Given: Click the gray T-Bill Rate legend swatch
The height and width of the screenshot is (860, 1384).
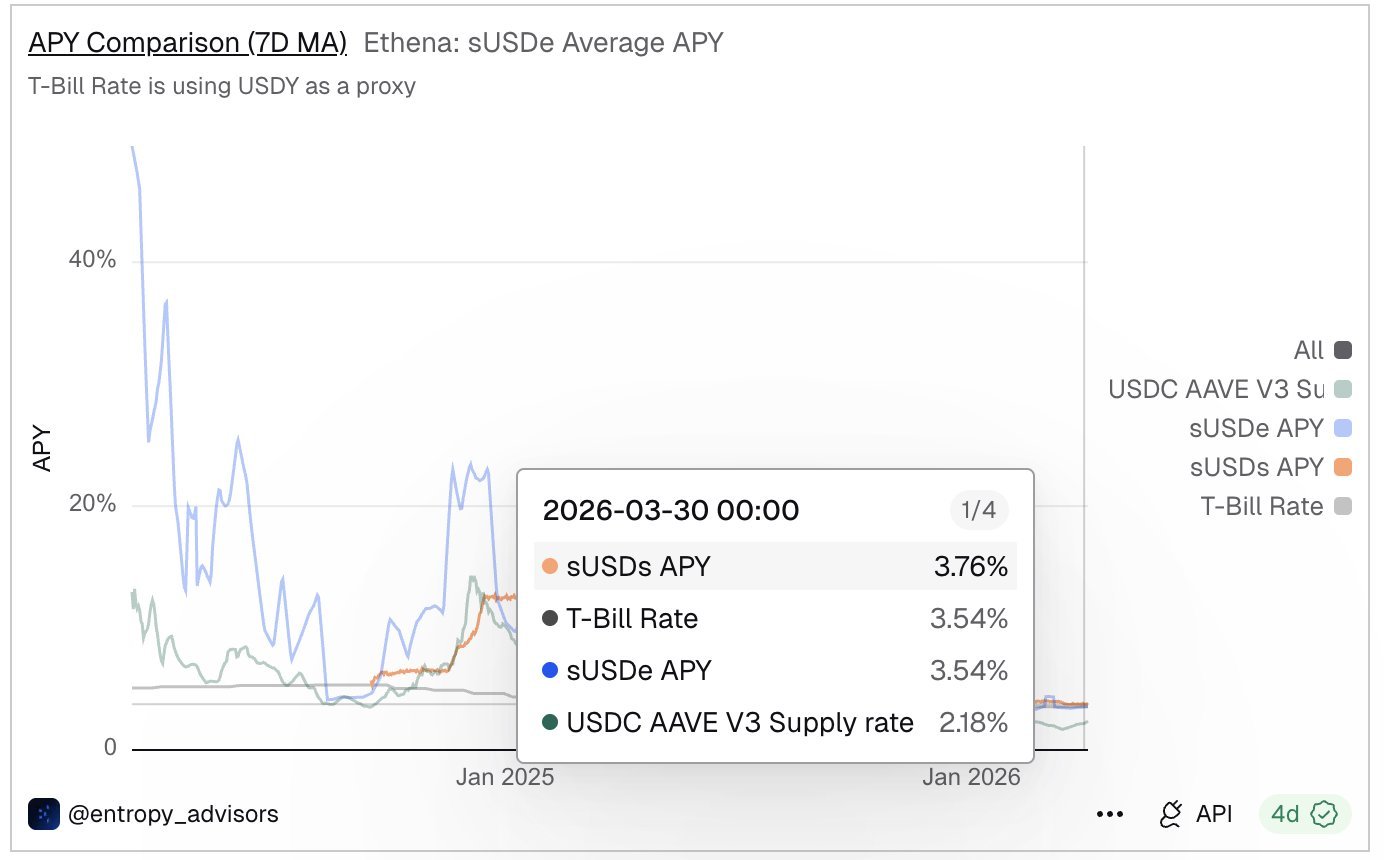Looking at the screenshot, I should click(x=1343, y=506).
